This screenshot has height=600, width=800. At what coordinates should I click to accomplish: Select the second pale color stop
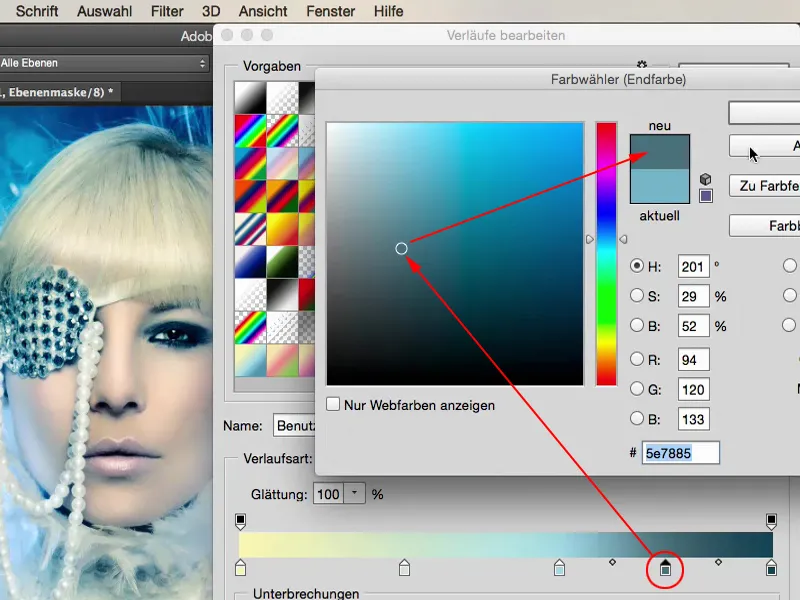pos(404,567)
